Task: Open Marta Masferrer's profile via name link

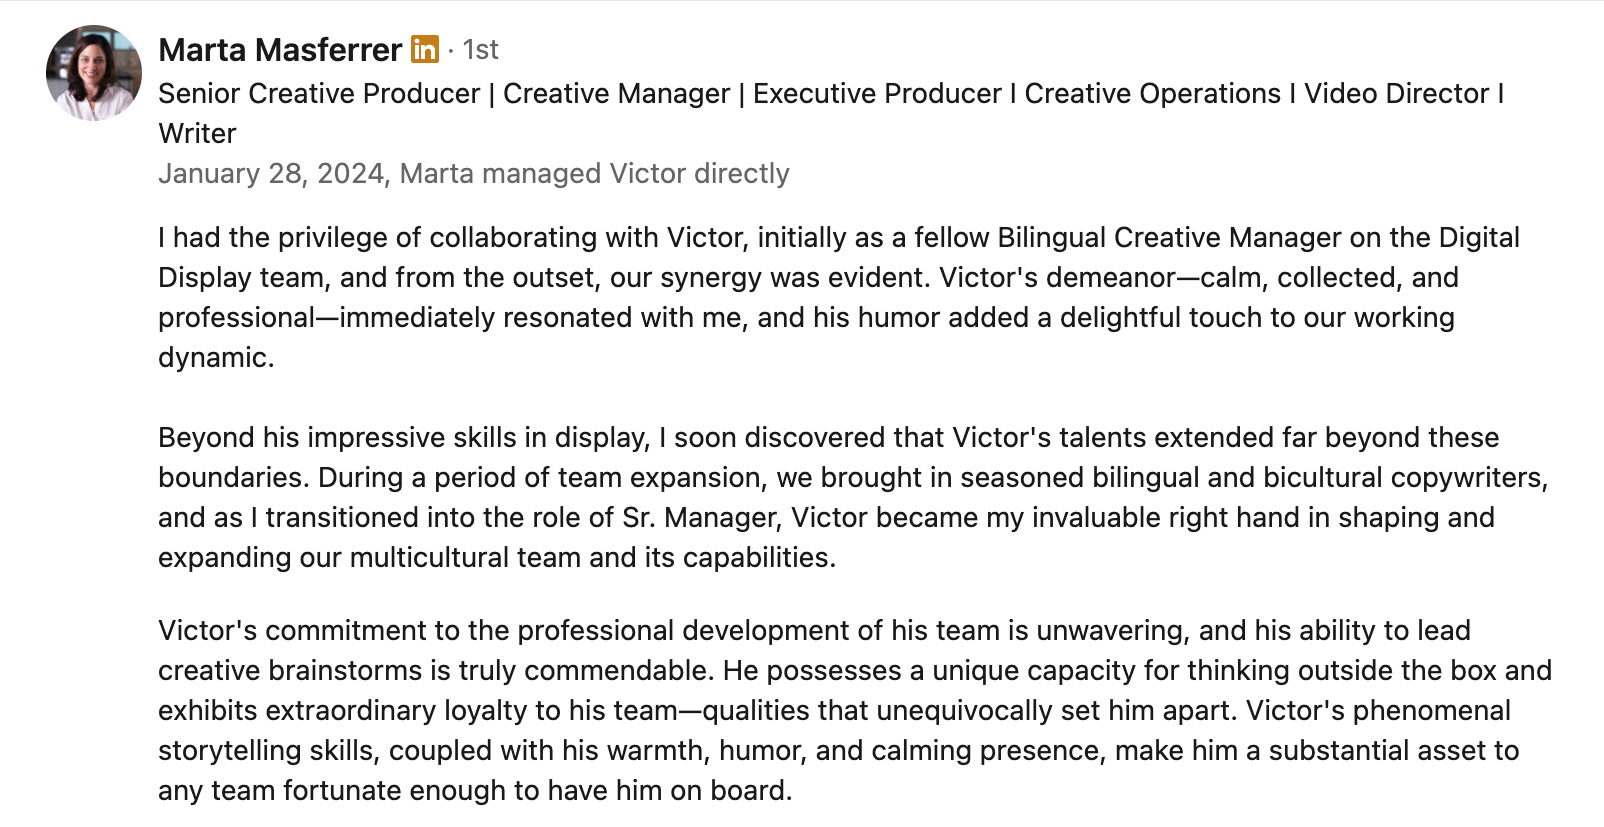Action: 280,49
